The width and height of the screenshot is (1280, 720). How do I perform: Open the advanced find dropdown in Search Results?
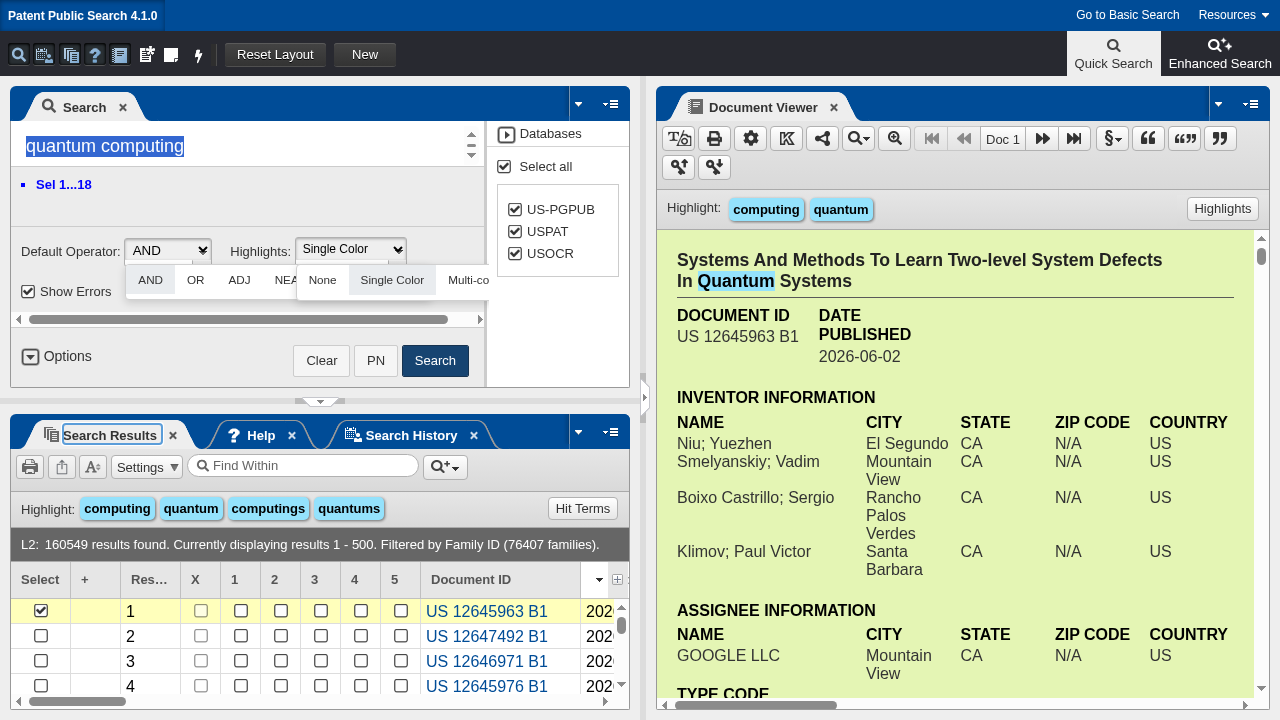click(445, 467)
